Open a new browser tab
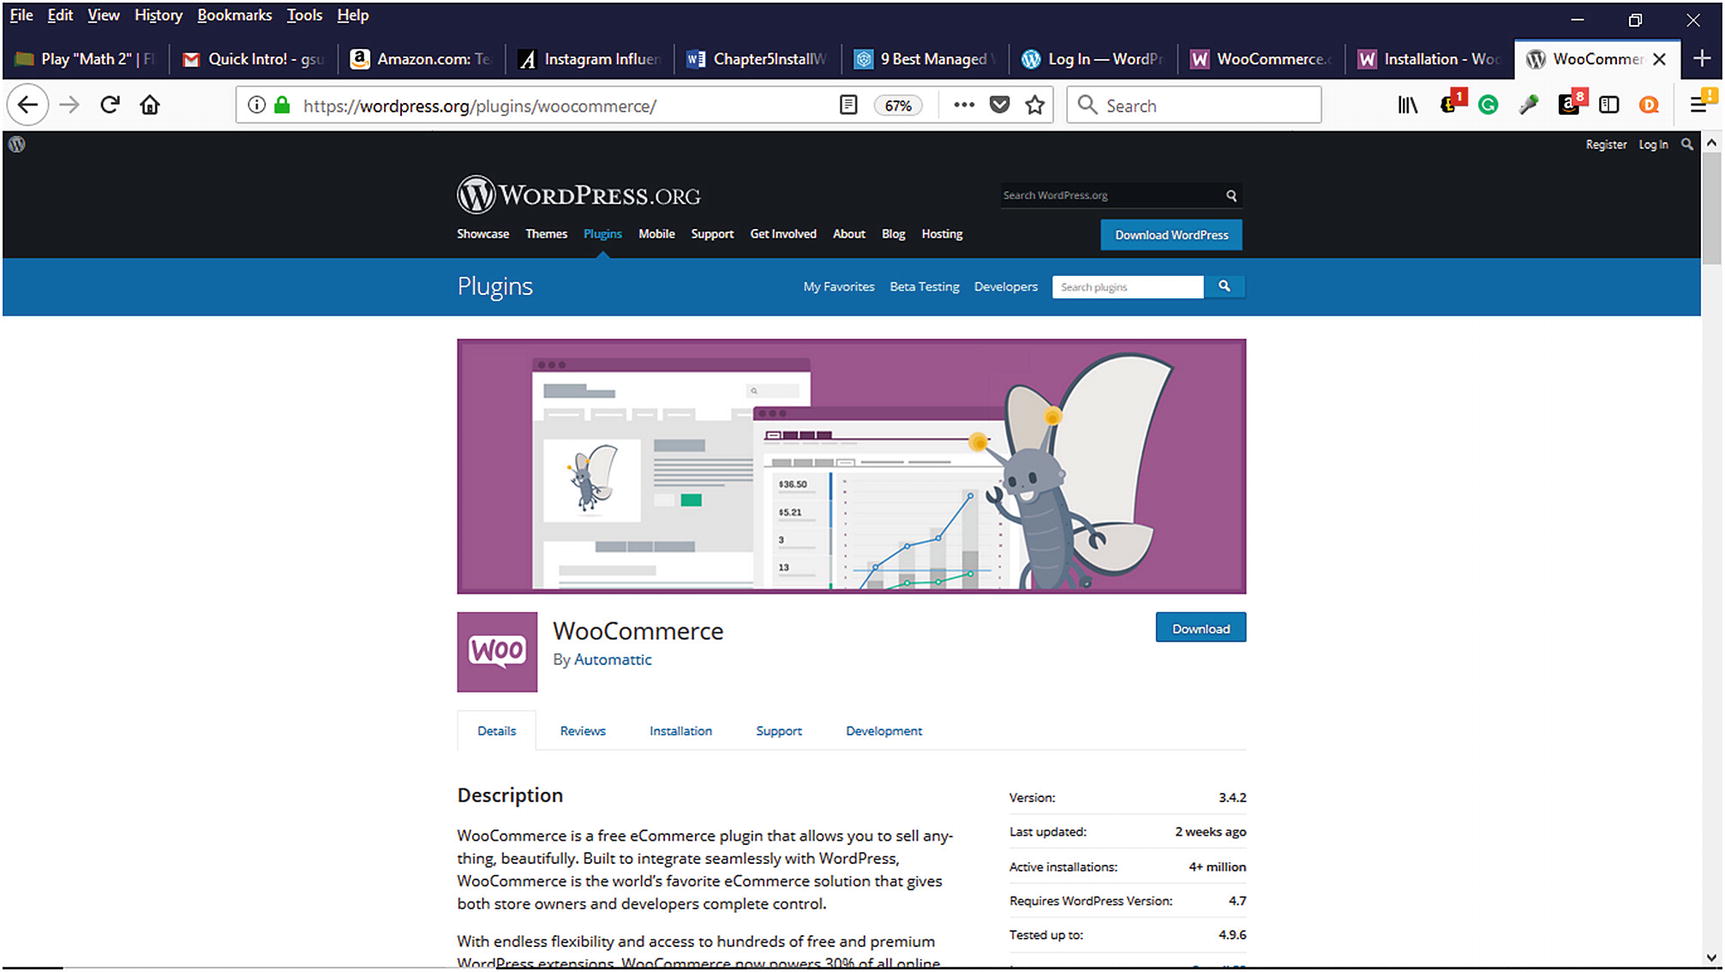This screenshot has width=1725, height=972. click(1702, 59)
